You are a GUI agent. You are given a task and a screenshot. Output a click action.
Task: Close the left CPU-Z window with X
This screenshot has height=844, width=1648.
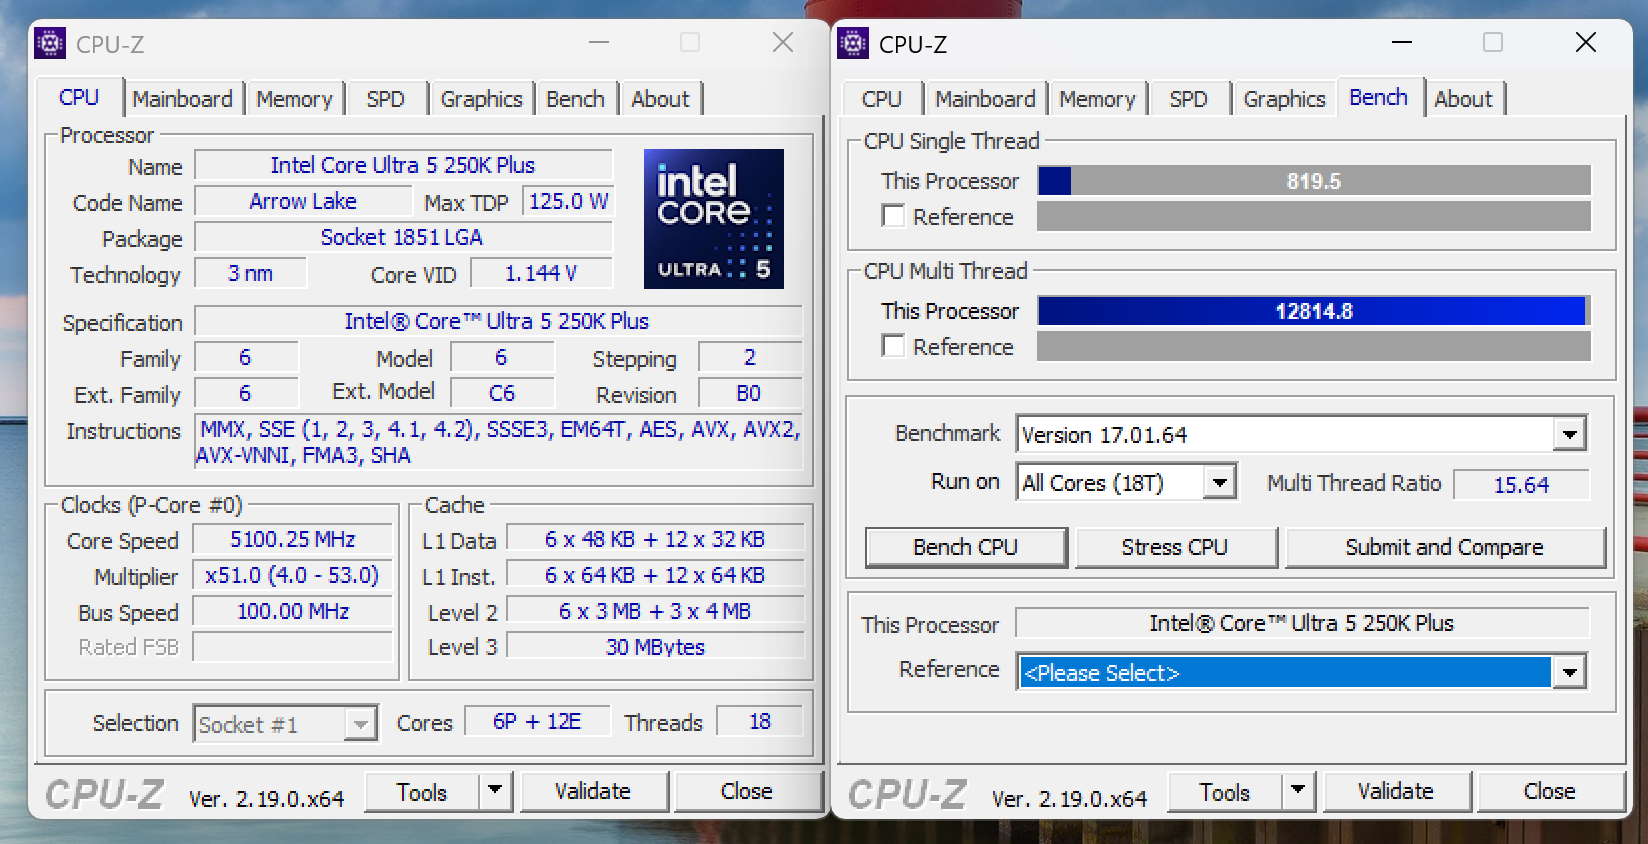pyautogui.click(x=783, y=42)
